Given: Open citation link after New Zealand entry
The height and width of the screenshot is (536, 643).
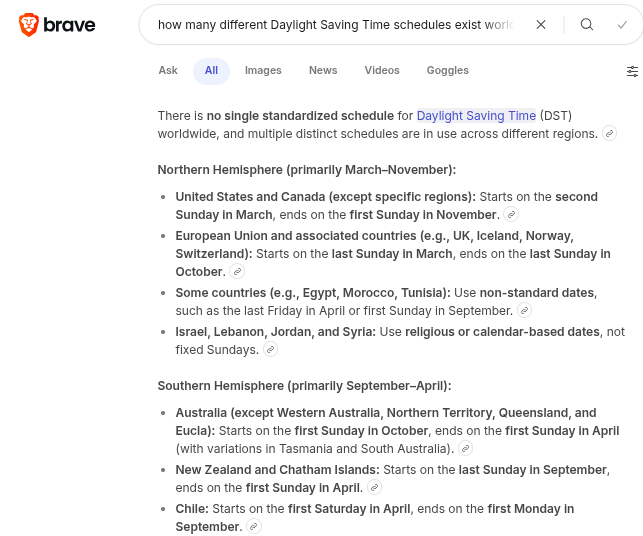Looking at the screenshot, I should [x=374, y=488].
